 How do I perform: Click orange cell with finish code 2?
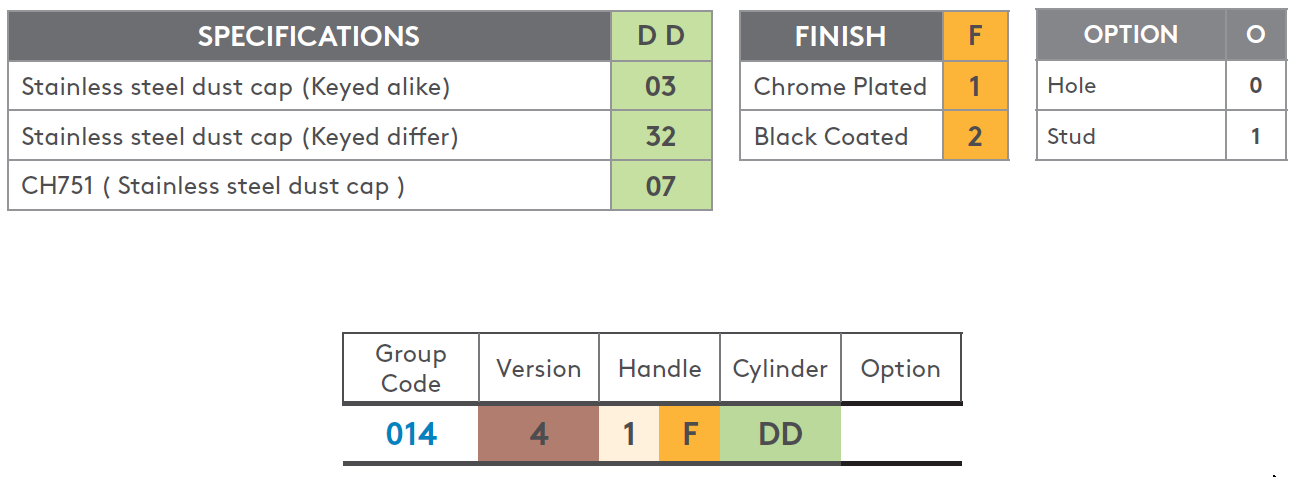(975, 136)
